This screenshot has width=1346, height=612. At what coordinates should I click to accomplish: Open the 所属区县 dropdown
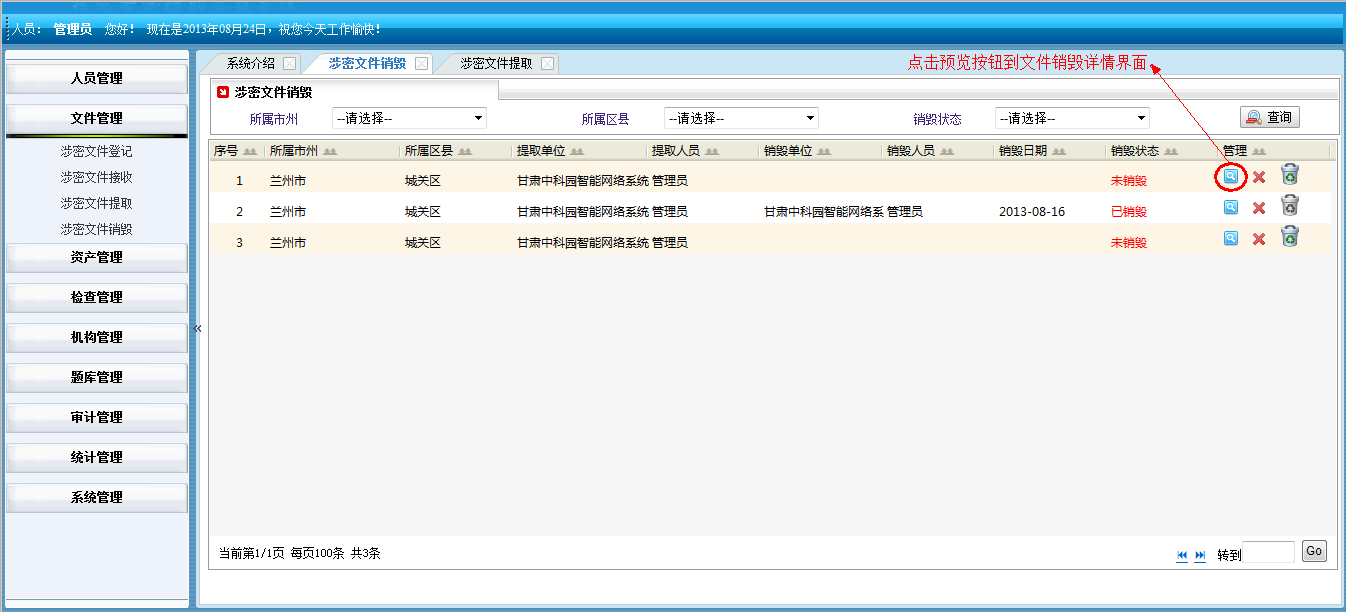741,118
